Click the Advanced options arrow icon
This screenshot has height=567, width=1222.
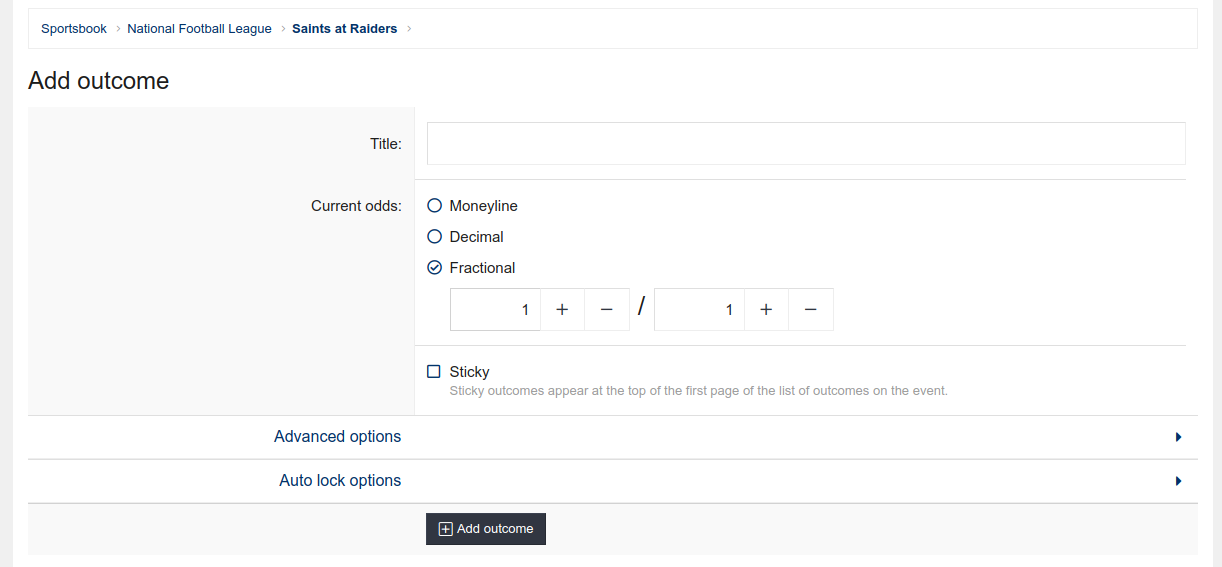click(1179, 437)
